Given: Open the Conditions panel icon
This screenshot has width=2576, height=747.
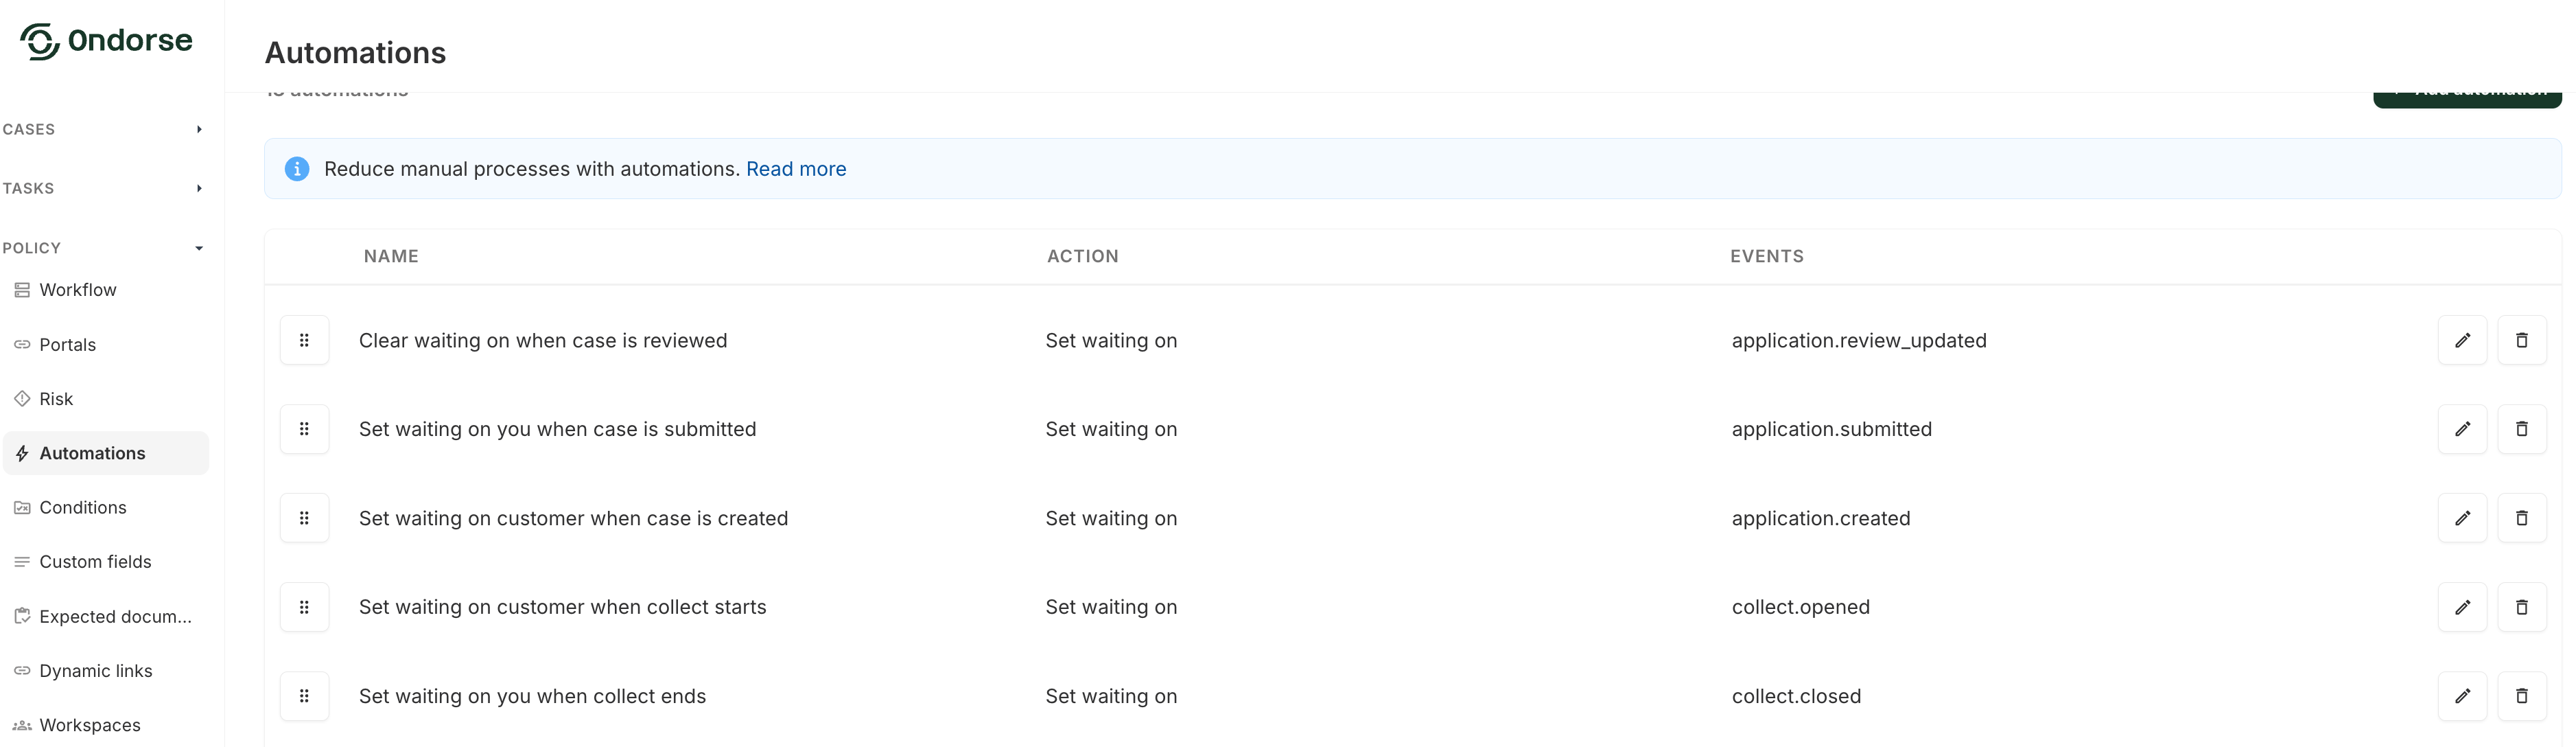Looking at the screenshot, I should click(x=22, y=507).
